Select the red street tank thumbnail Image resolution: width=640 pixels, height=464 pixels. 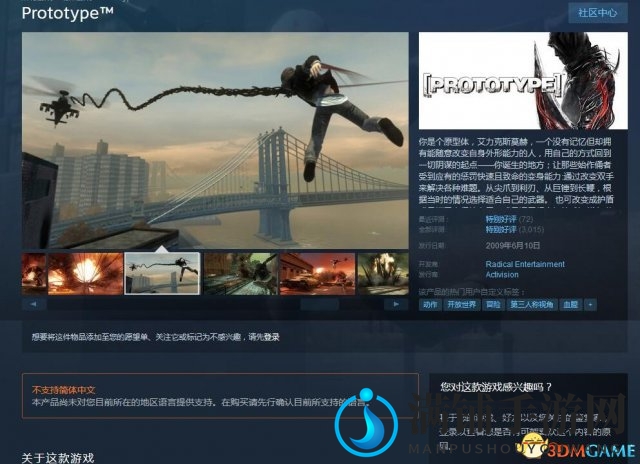[x=317, y=273]
